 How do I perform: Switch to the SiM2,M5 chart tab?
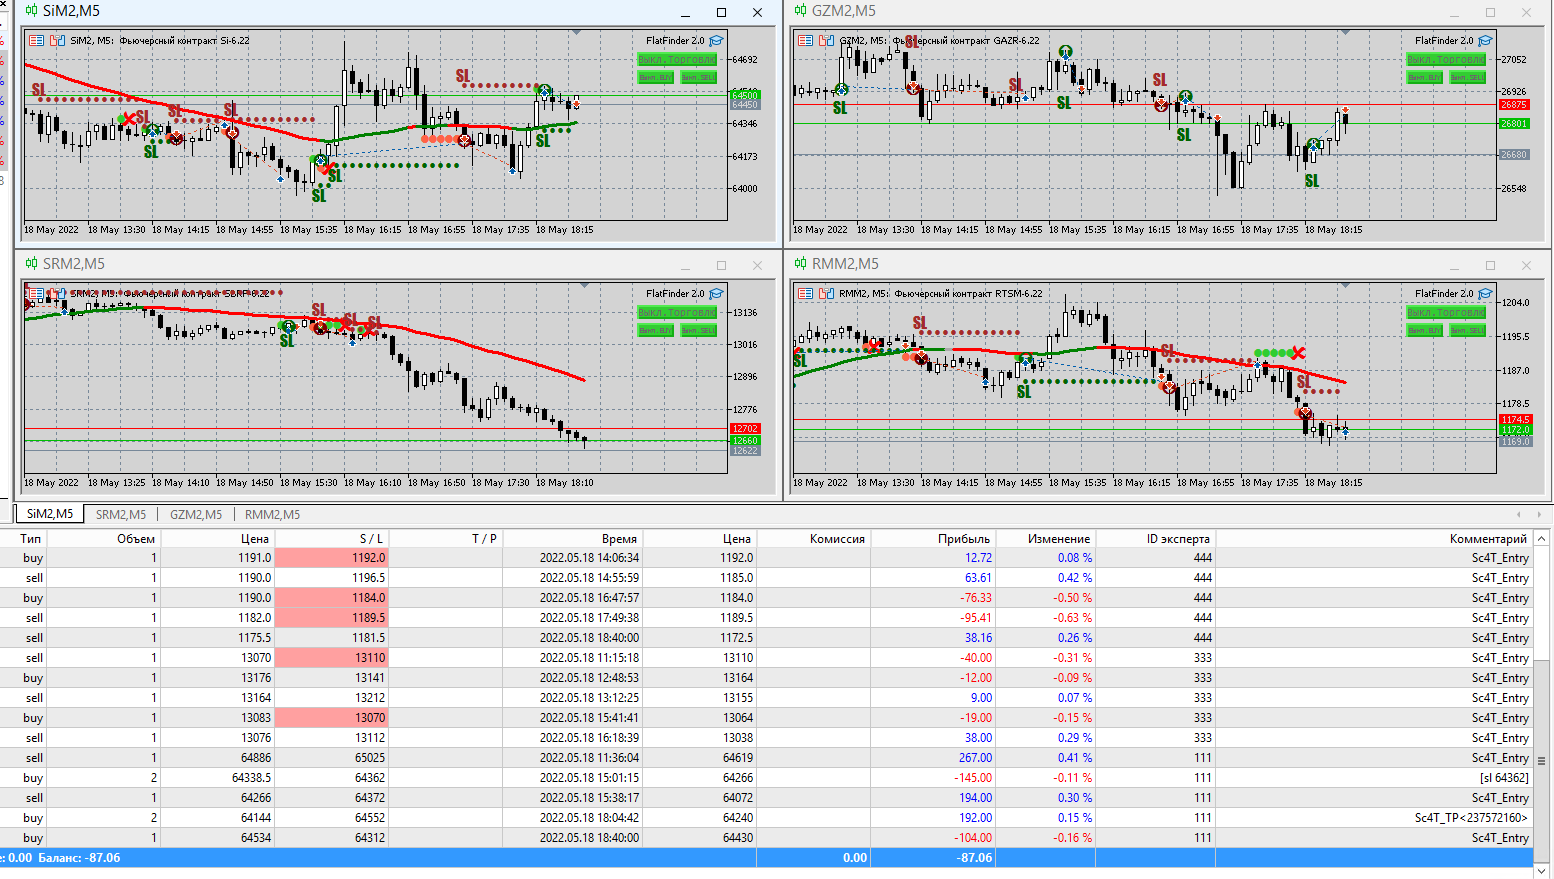click(x=50, y=514)
